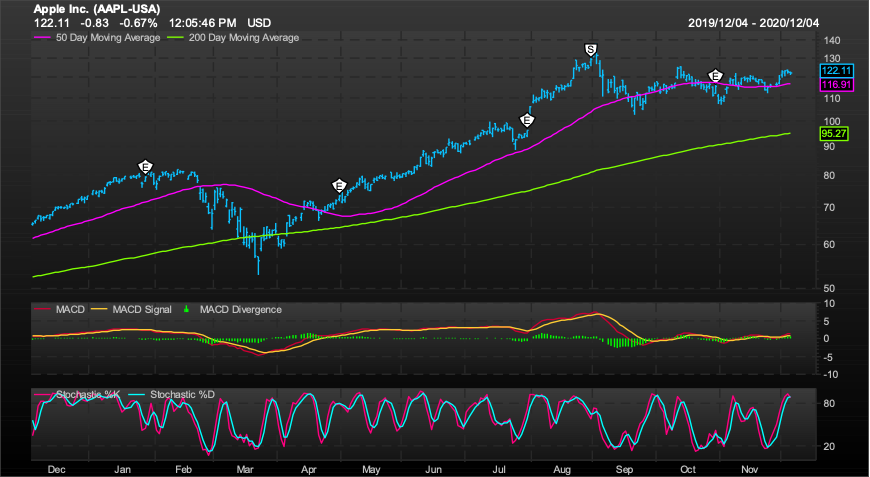Click the 130 price axis label

pyautogui.click(x=832, y=59)
